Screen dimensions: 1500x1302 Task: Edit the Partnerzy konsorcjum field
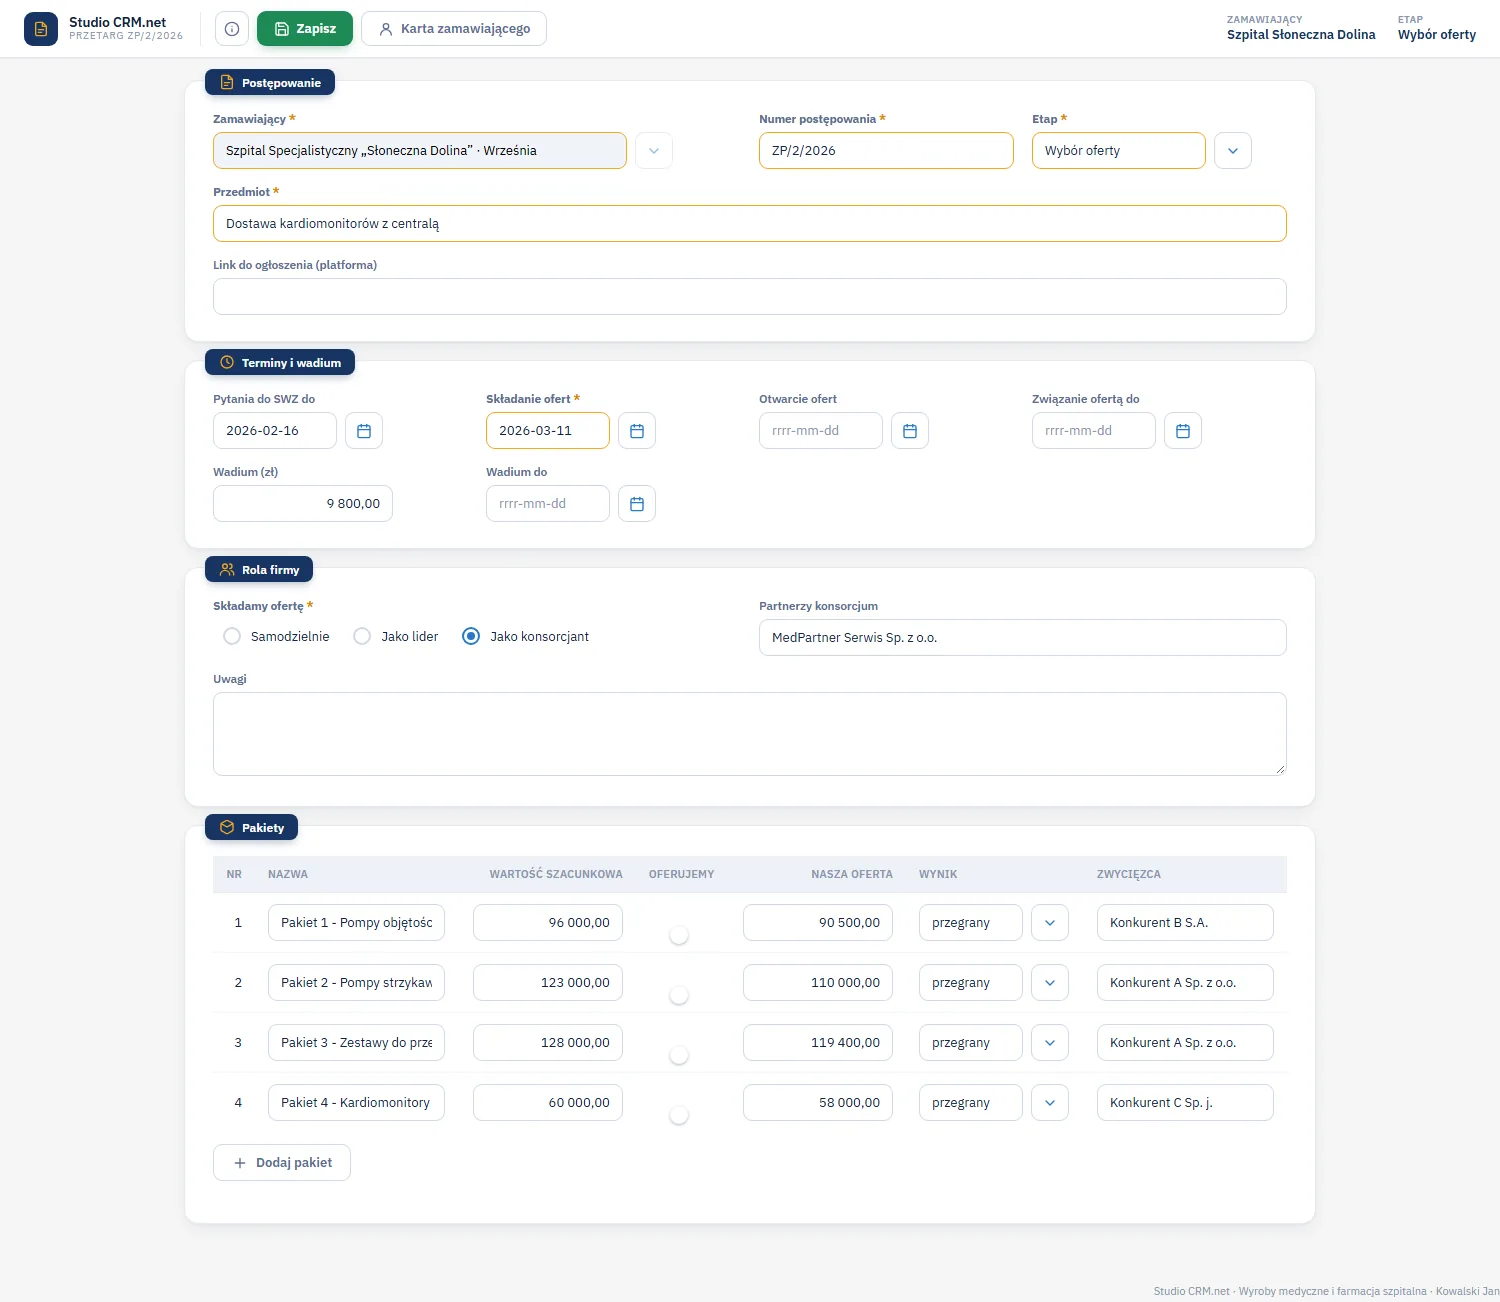pos(1023,638)
